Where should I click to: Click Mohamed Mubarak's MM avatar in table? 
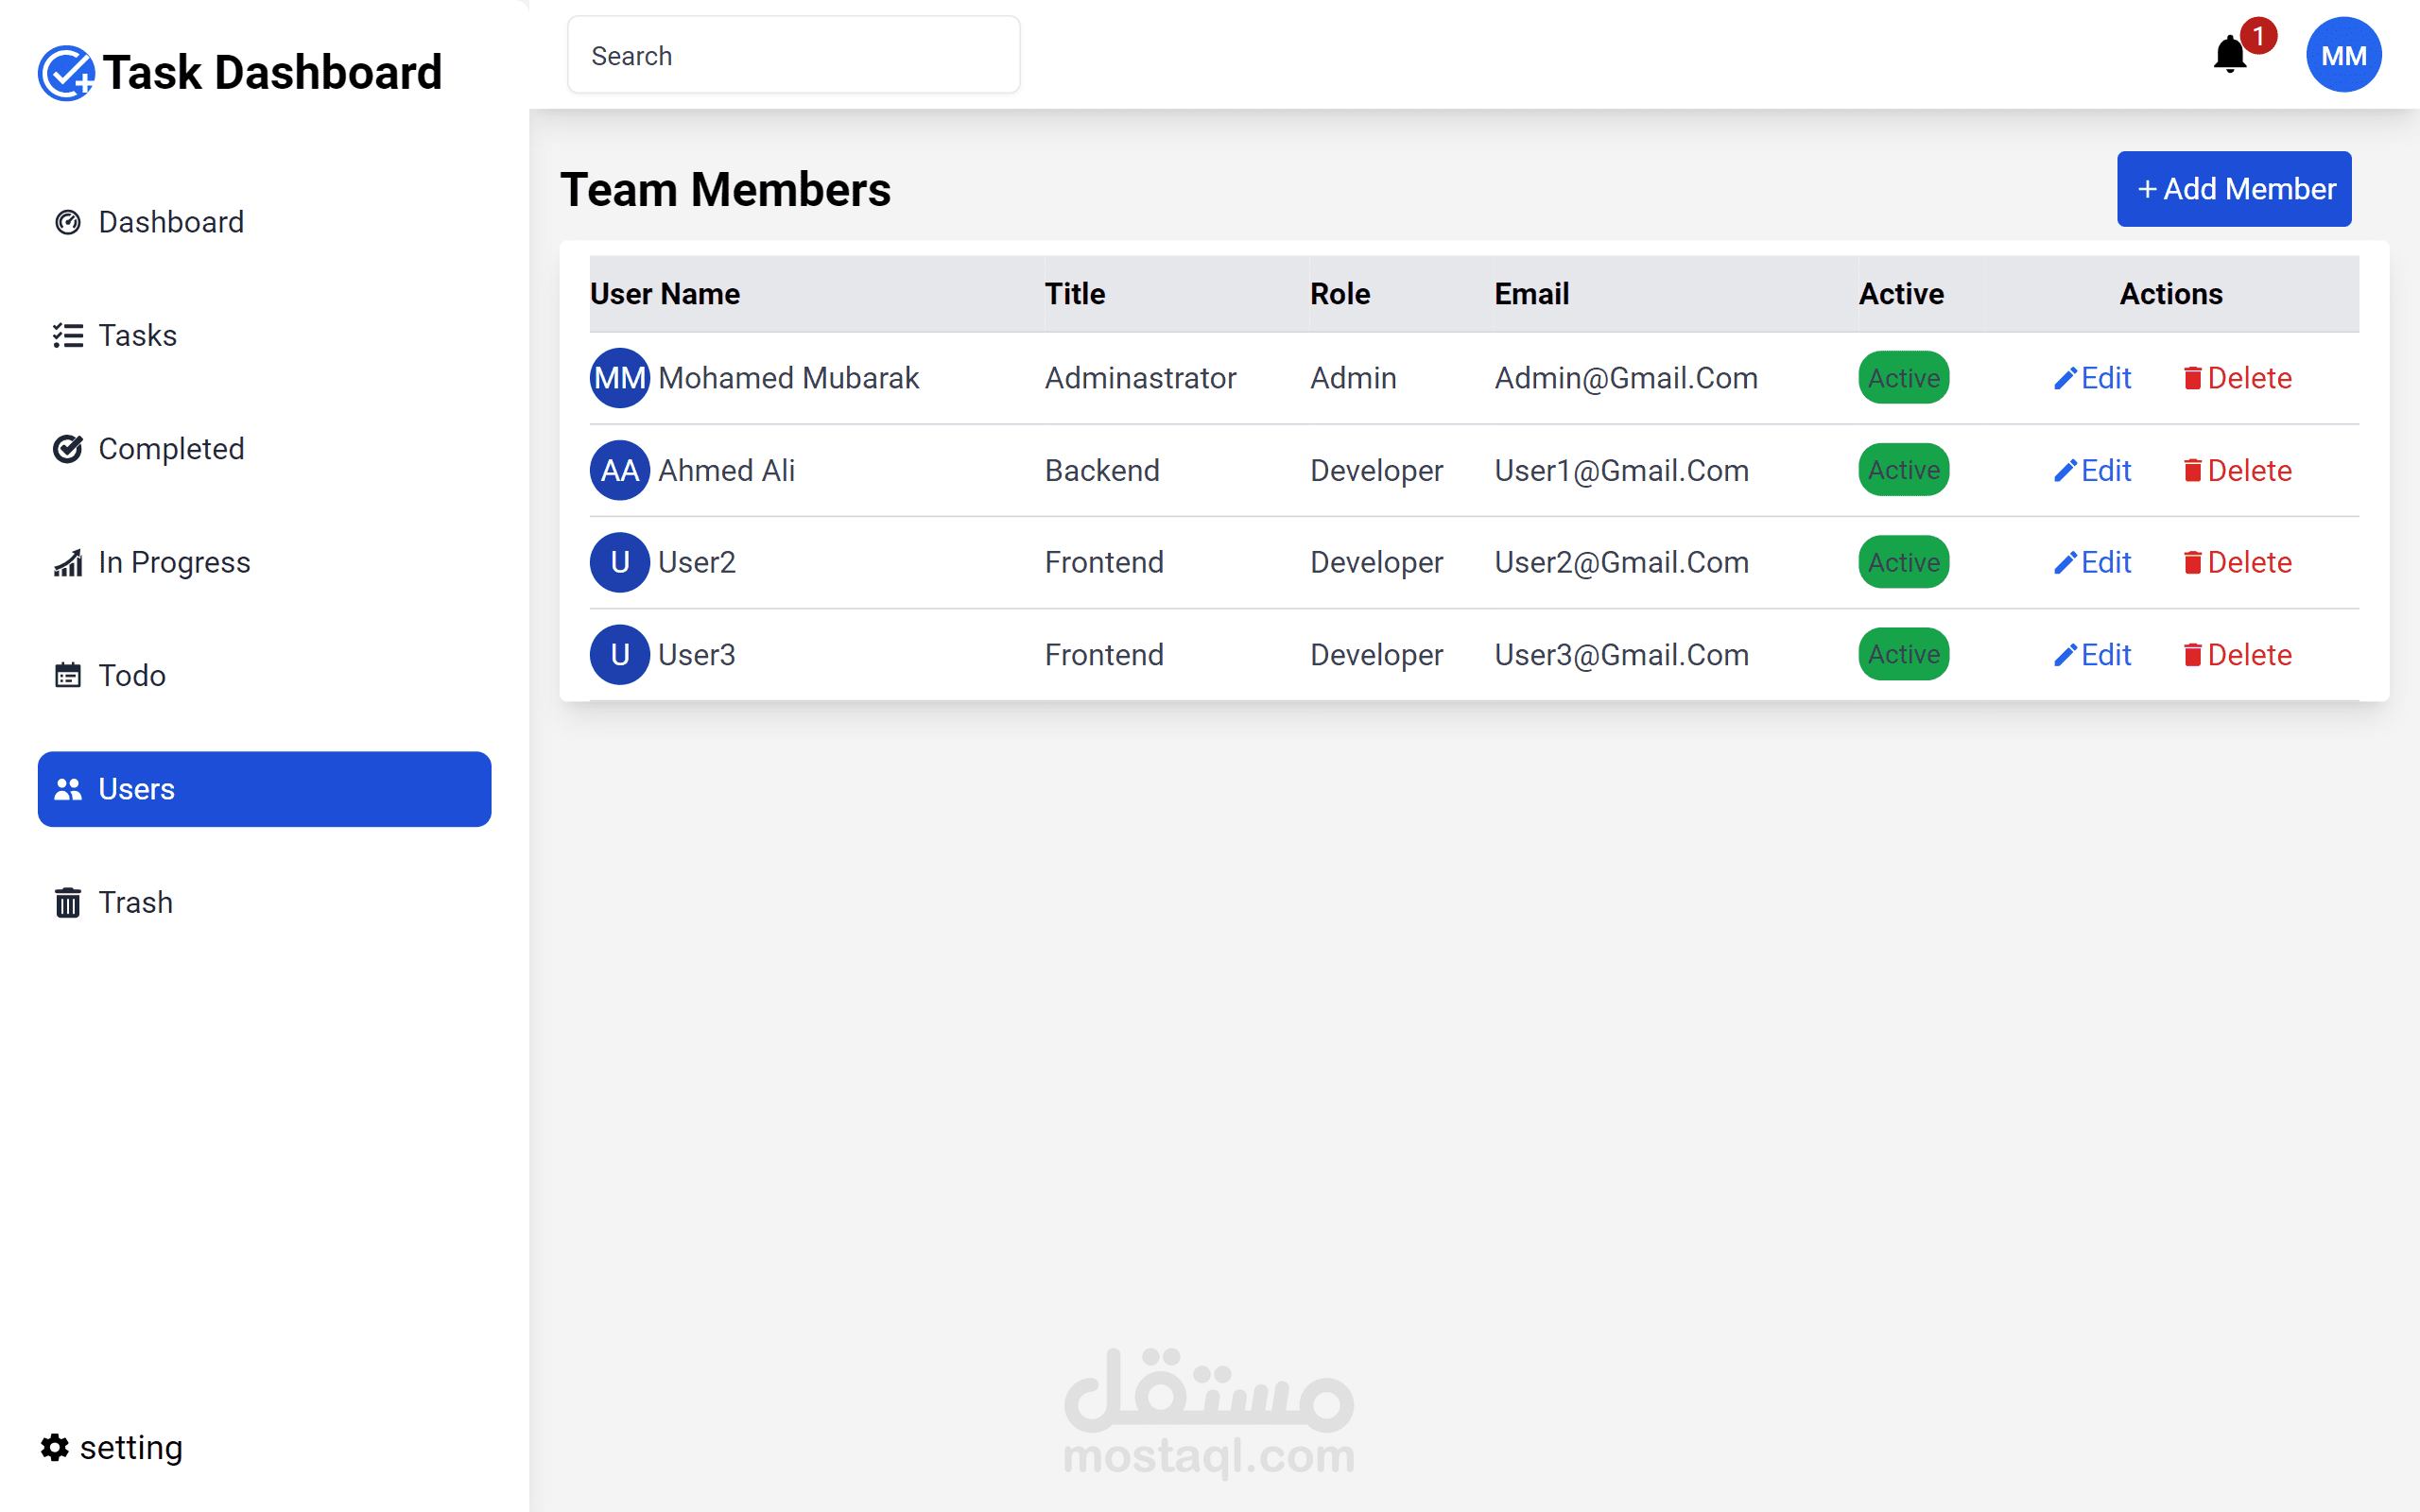[619, 378]
